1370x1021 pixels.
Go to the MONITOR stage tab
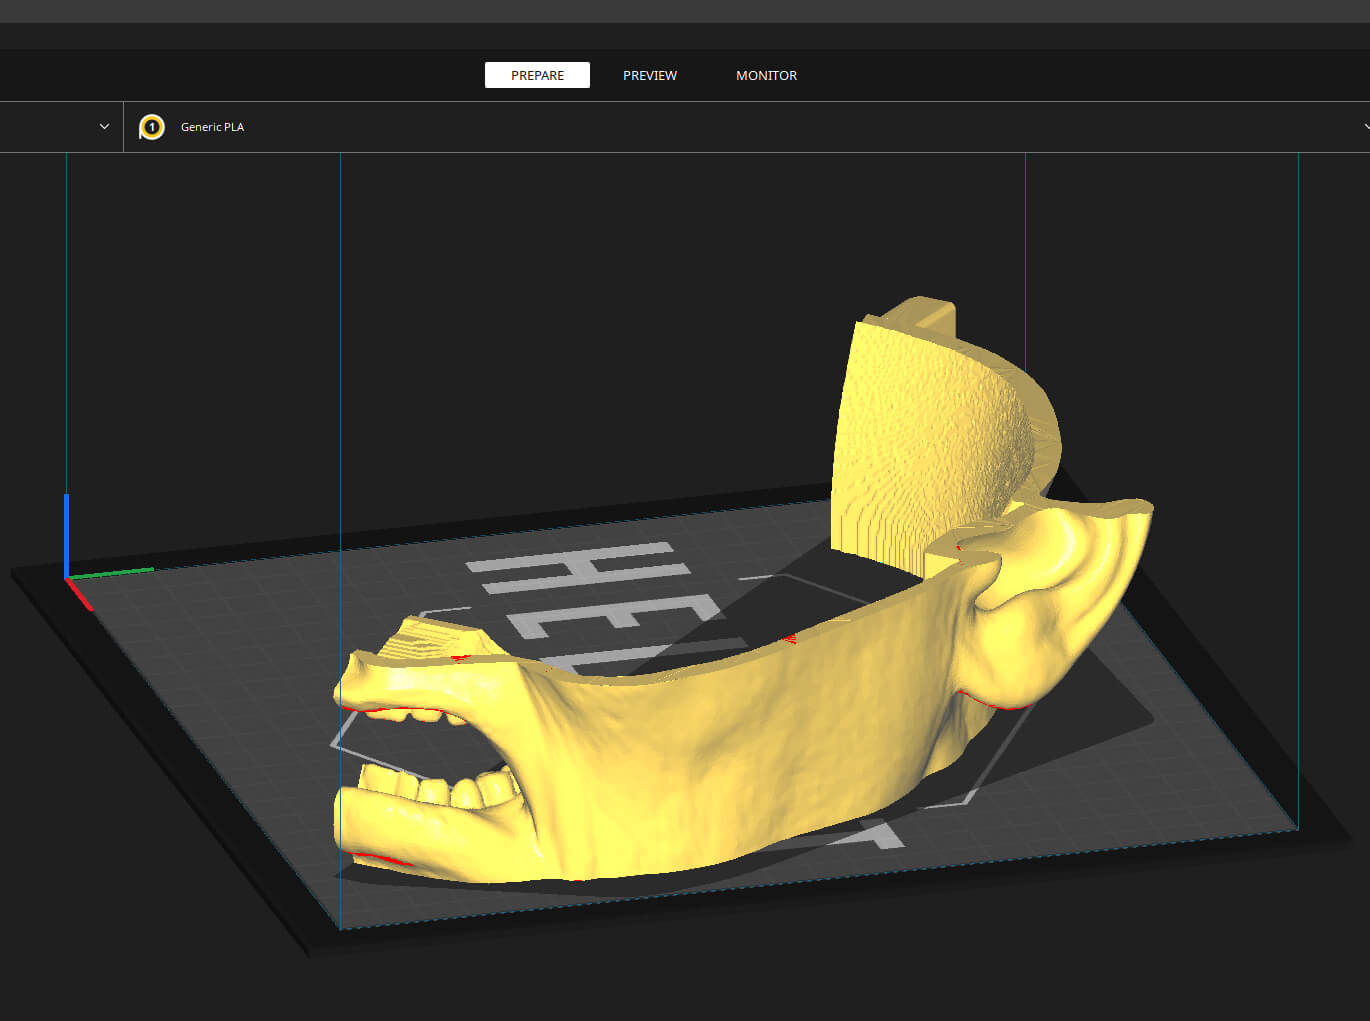pos(766,75)
